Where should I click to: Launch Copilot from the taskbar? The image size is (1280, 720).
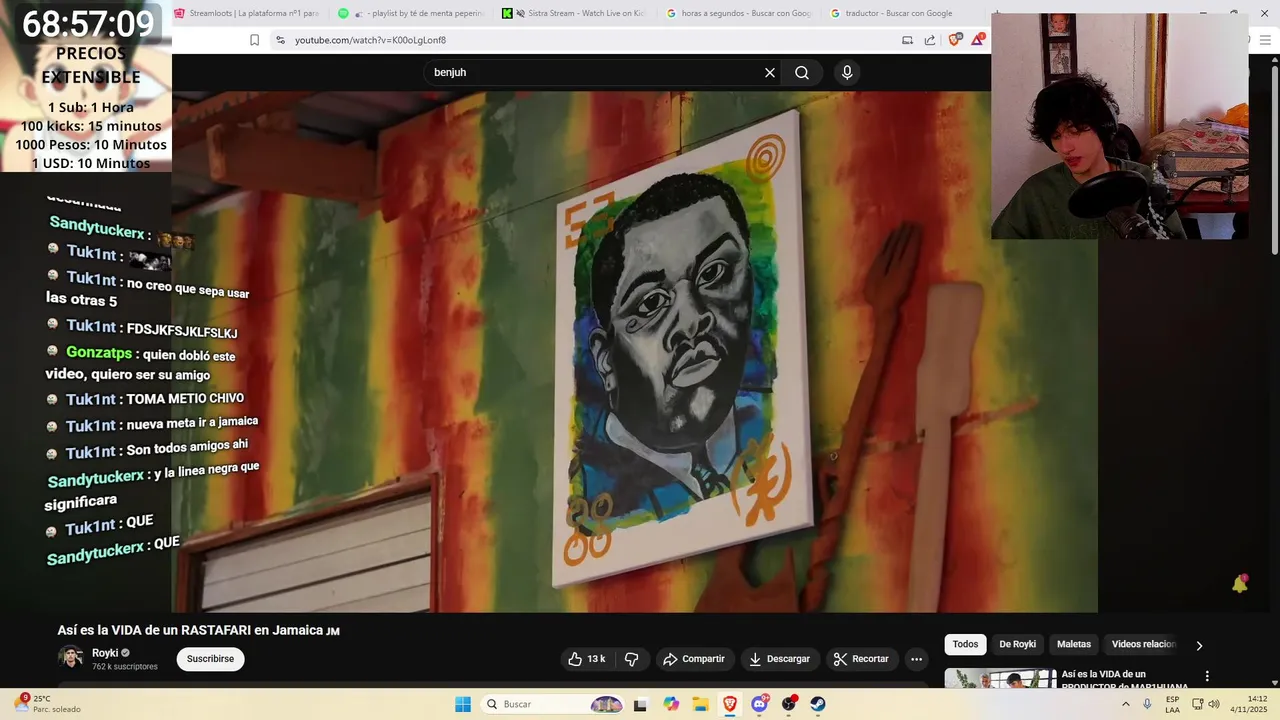671,704
